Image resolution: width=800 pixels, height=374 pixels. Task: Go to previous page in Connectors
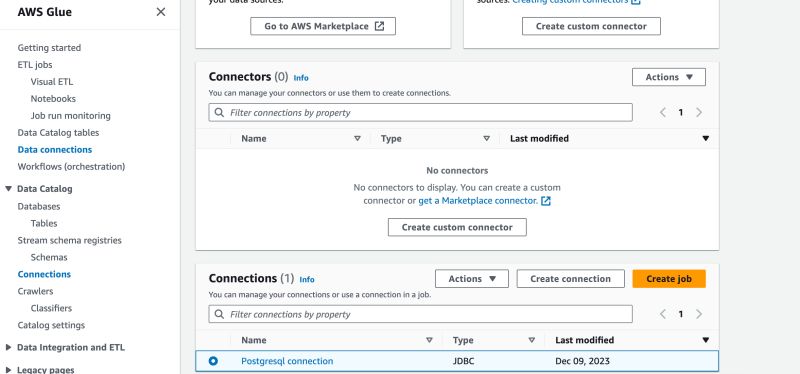(663, 113)
